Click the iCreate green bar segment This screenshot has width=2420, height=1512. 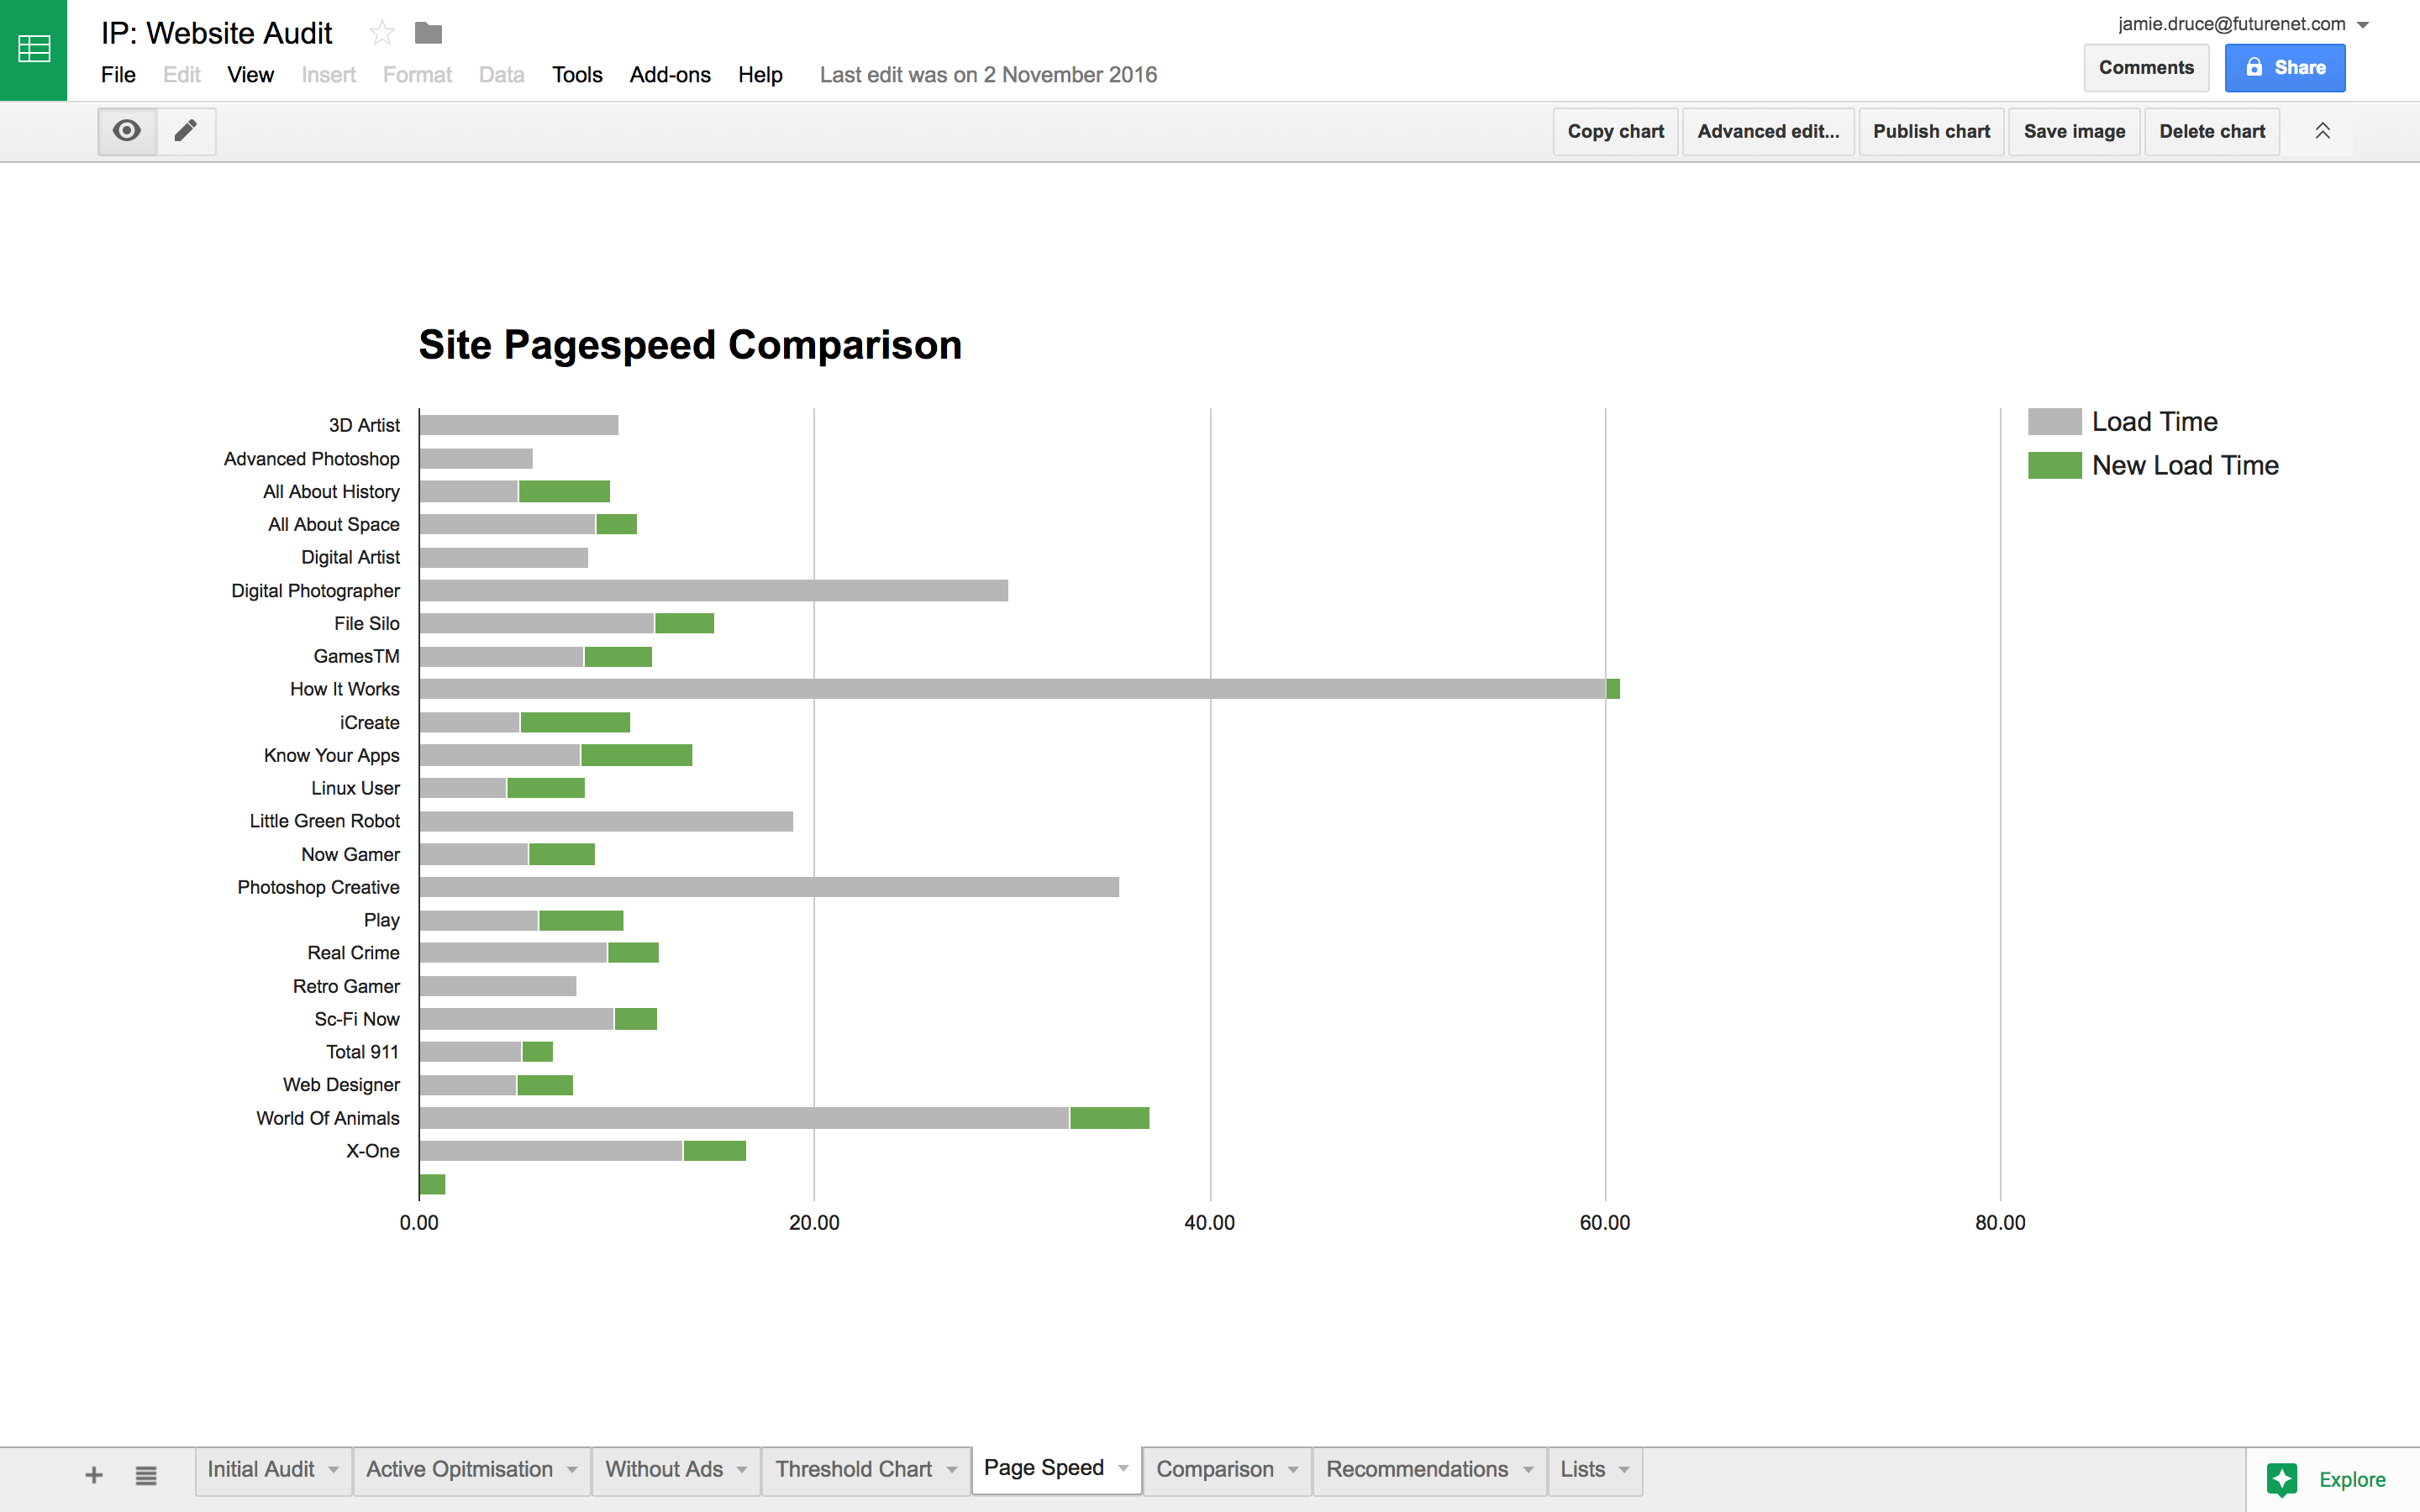pyautogui.click(x=575, y=722)
